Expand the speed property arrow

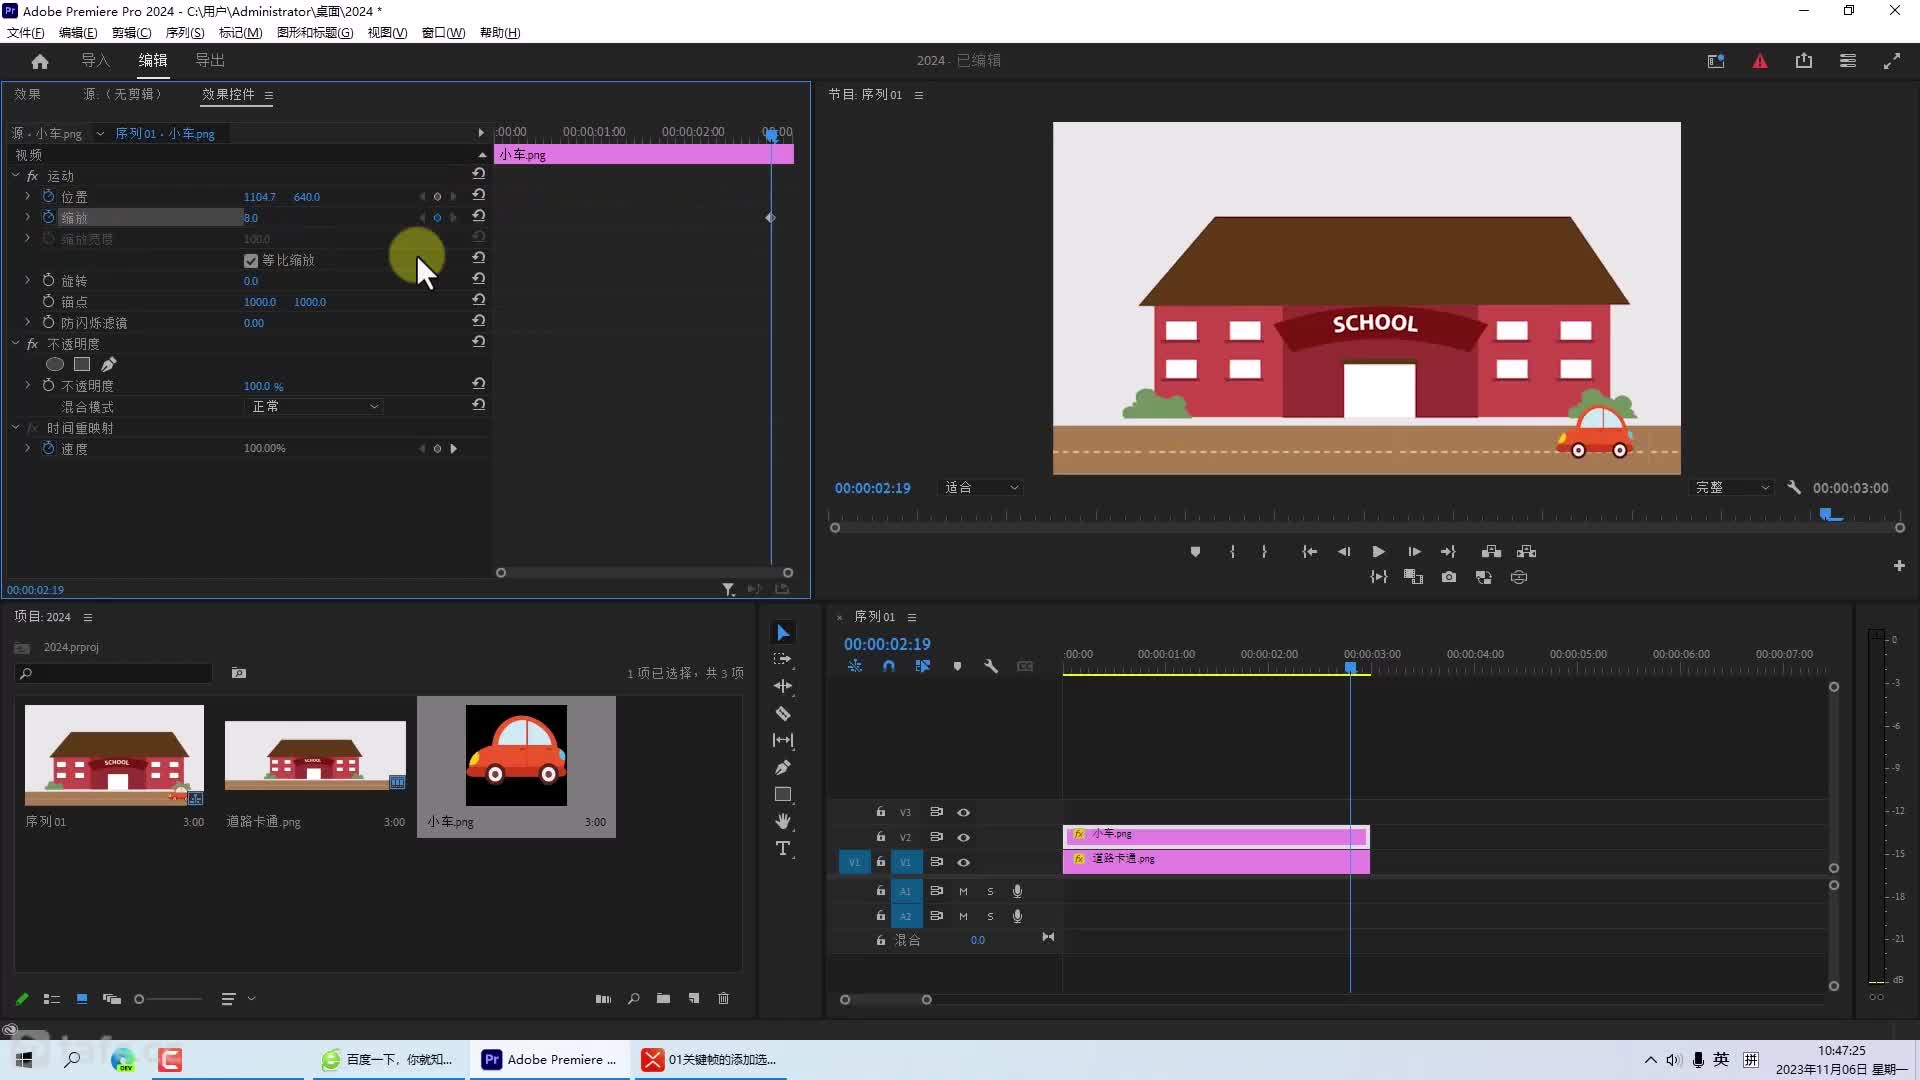pyautogui.click(x=27, y=448)
